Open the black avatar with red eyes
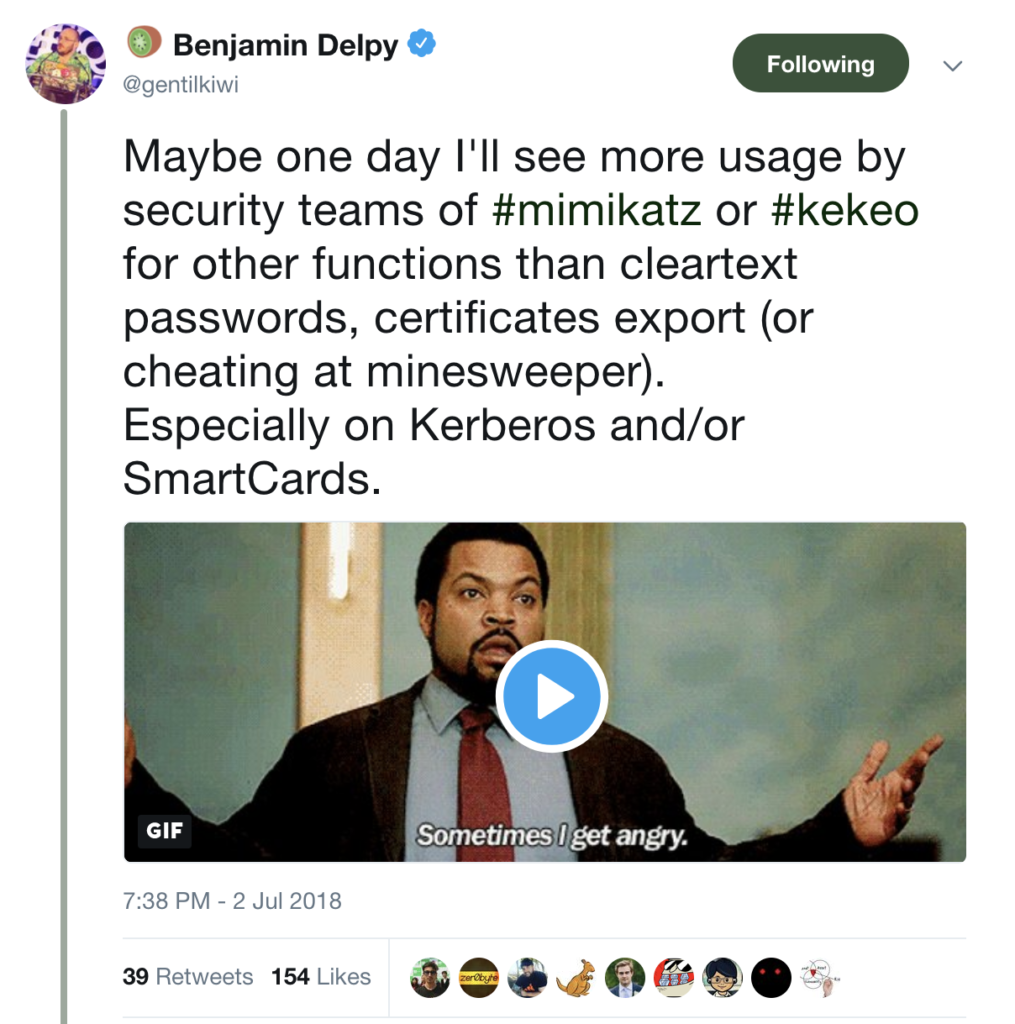1015x1024 pixels. (x=771, y=978)
